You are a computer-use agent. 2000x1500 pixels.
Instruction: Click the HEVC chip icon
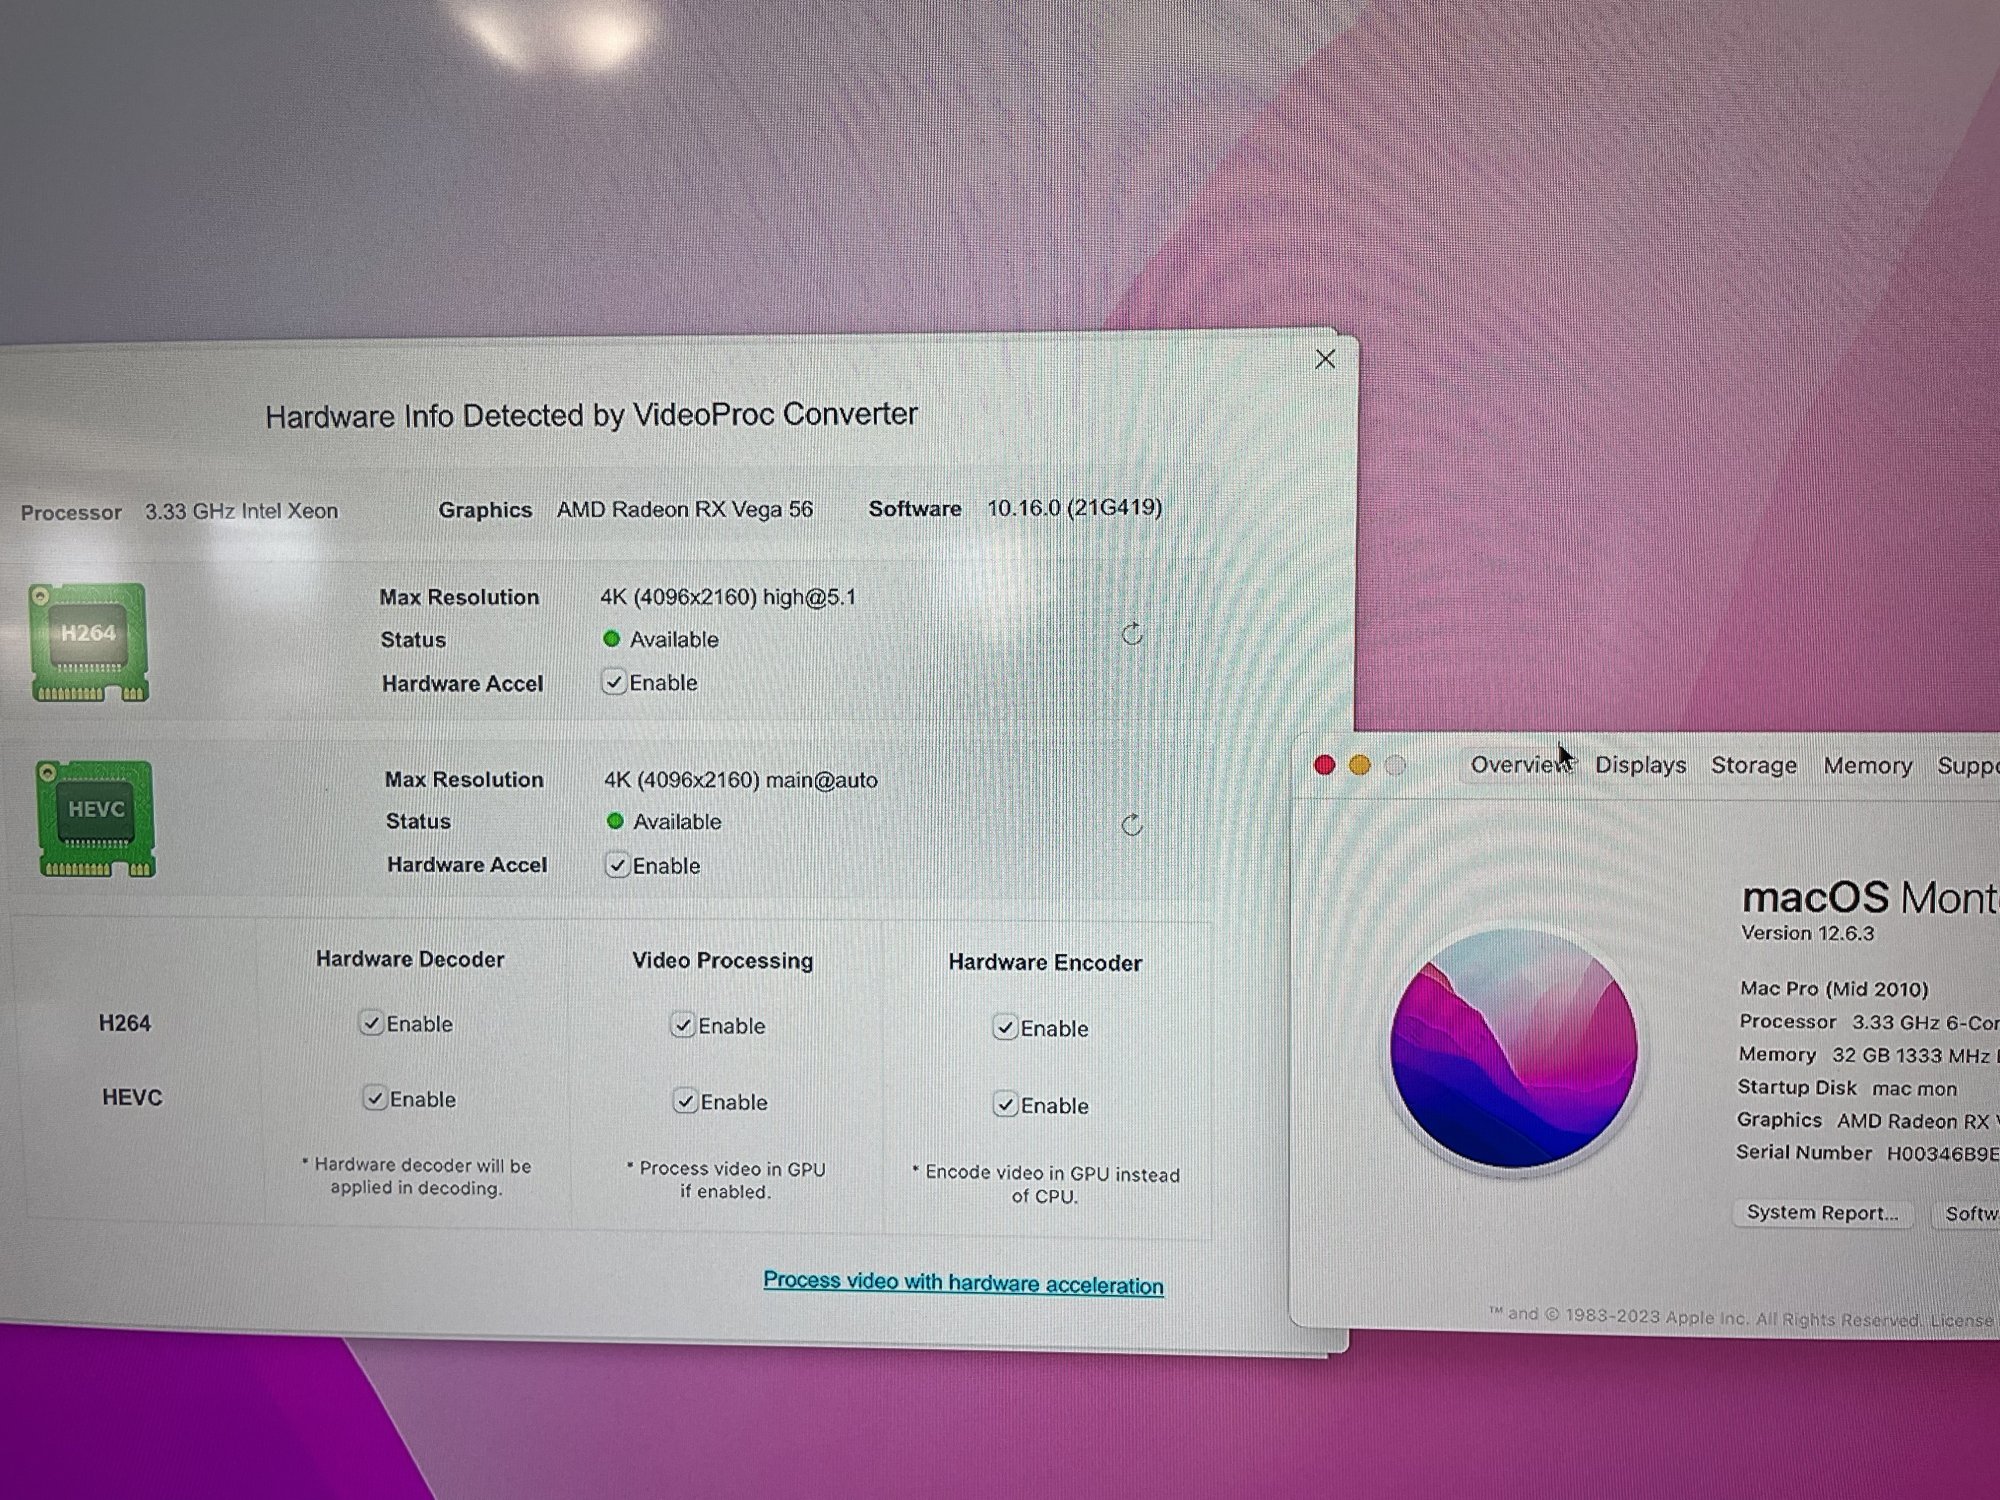click(x=96, y=818)
